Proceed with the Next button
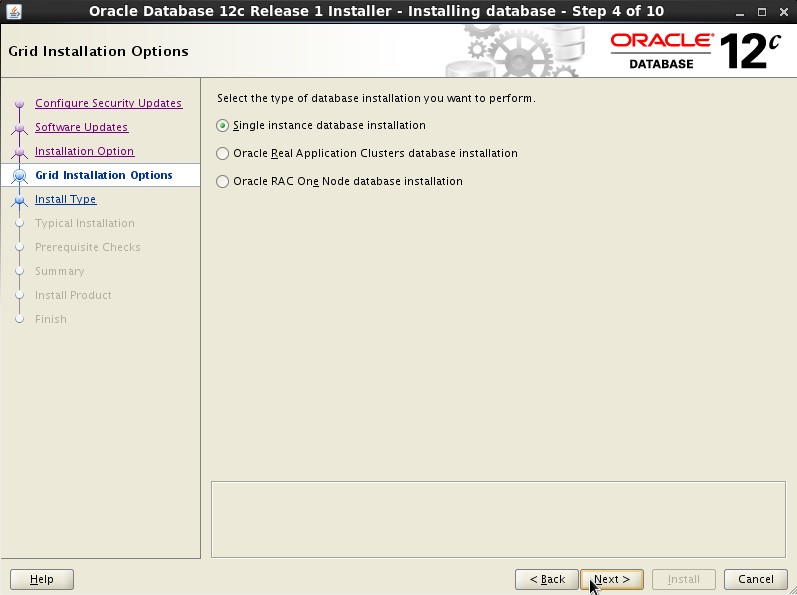This screenshot has width=797, height=595. click(x=612, y=579)
